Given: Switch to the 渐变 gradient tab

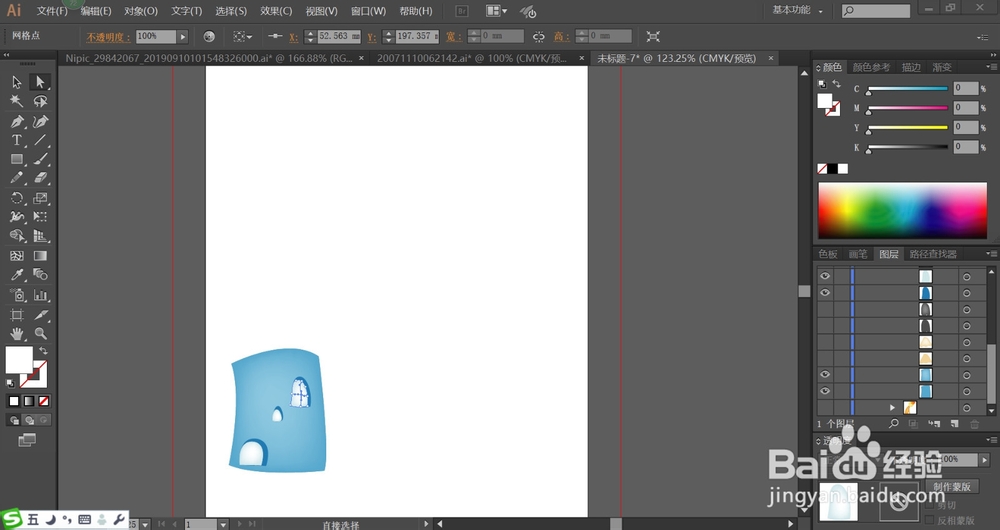Looking at the screenshot, I should [942, 67].
